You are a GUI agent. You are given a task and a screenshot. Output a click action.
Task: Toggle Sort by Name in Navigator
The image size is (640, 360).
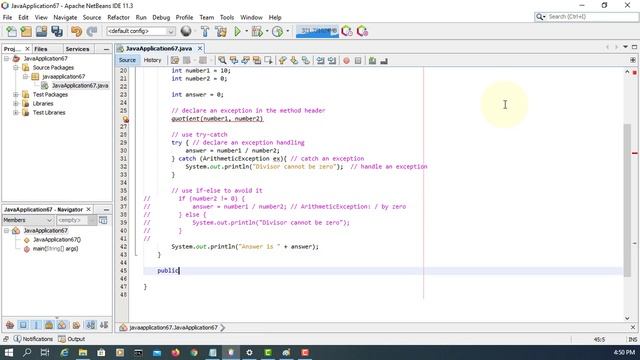91,325
